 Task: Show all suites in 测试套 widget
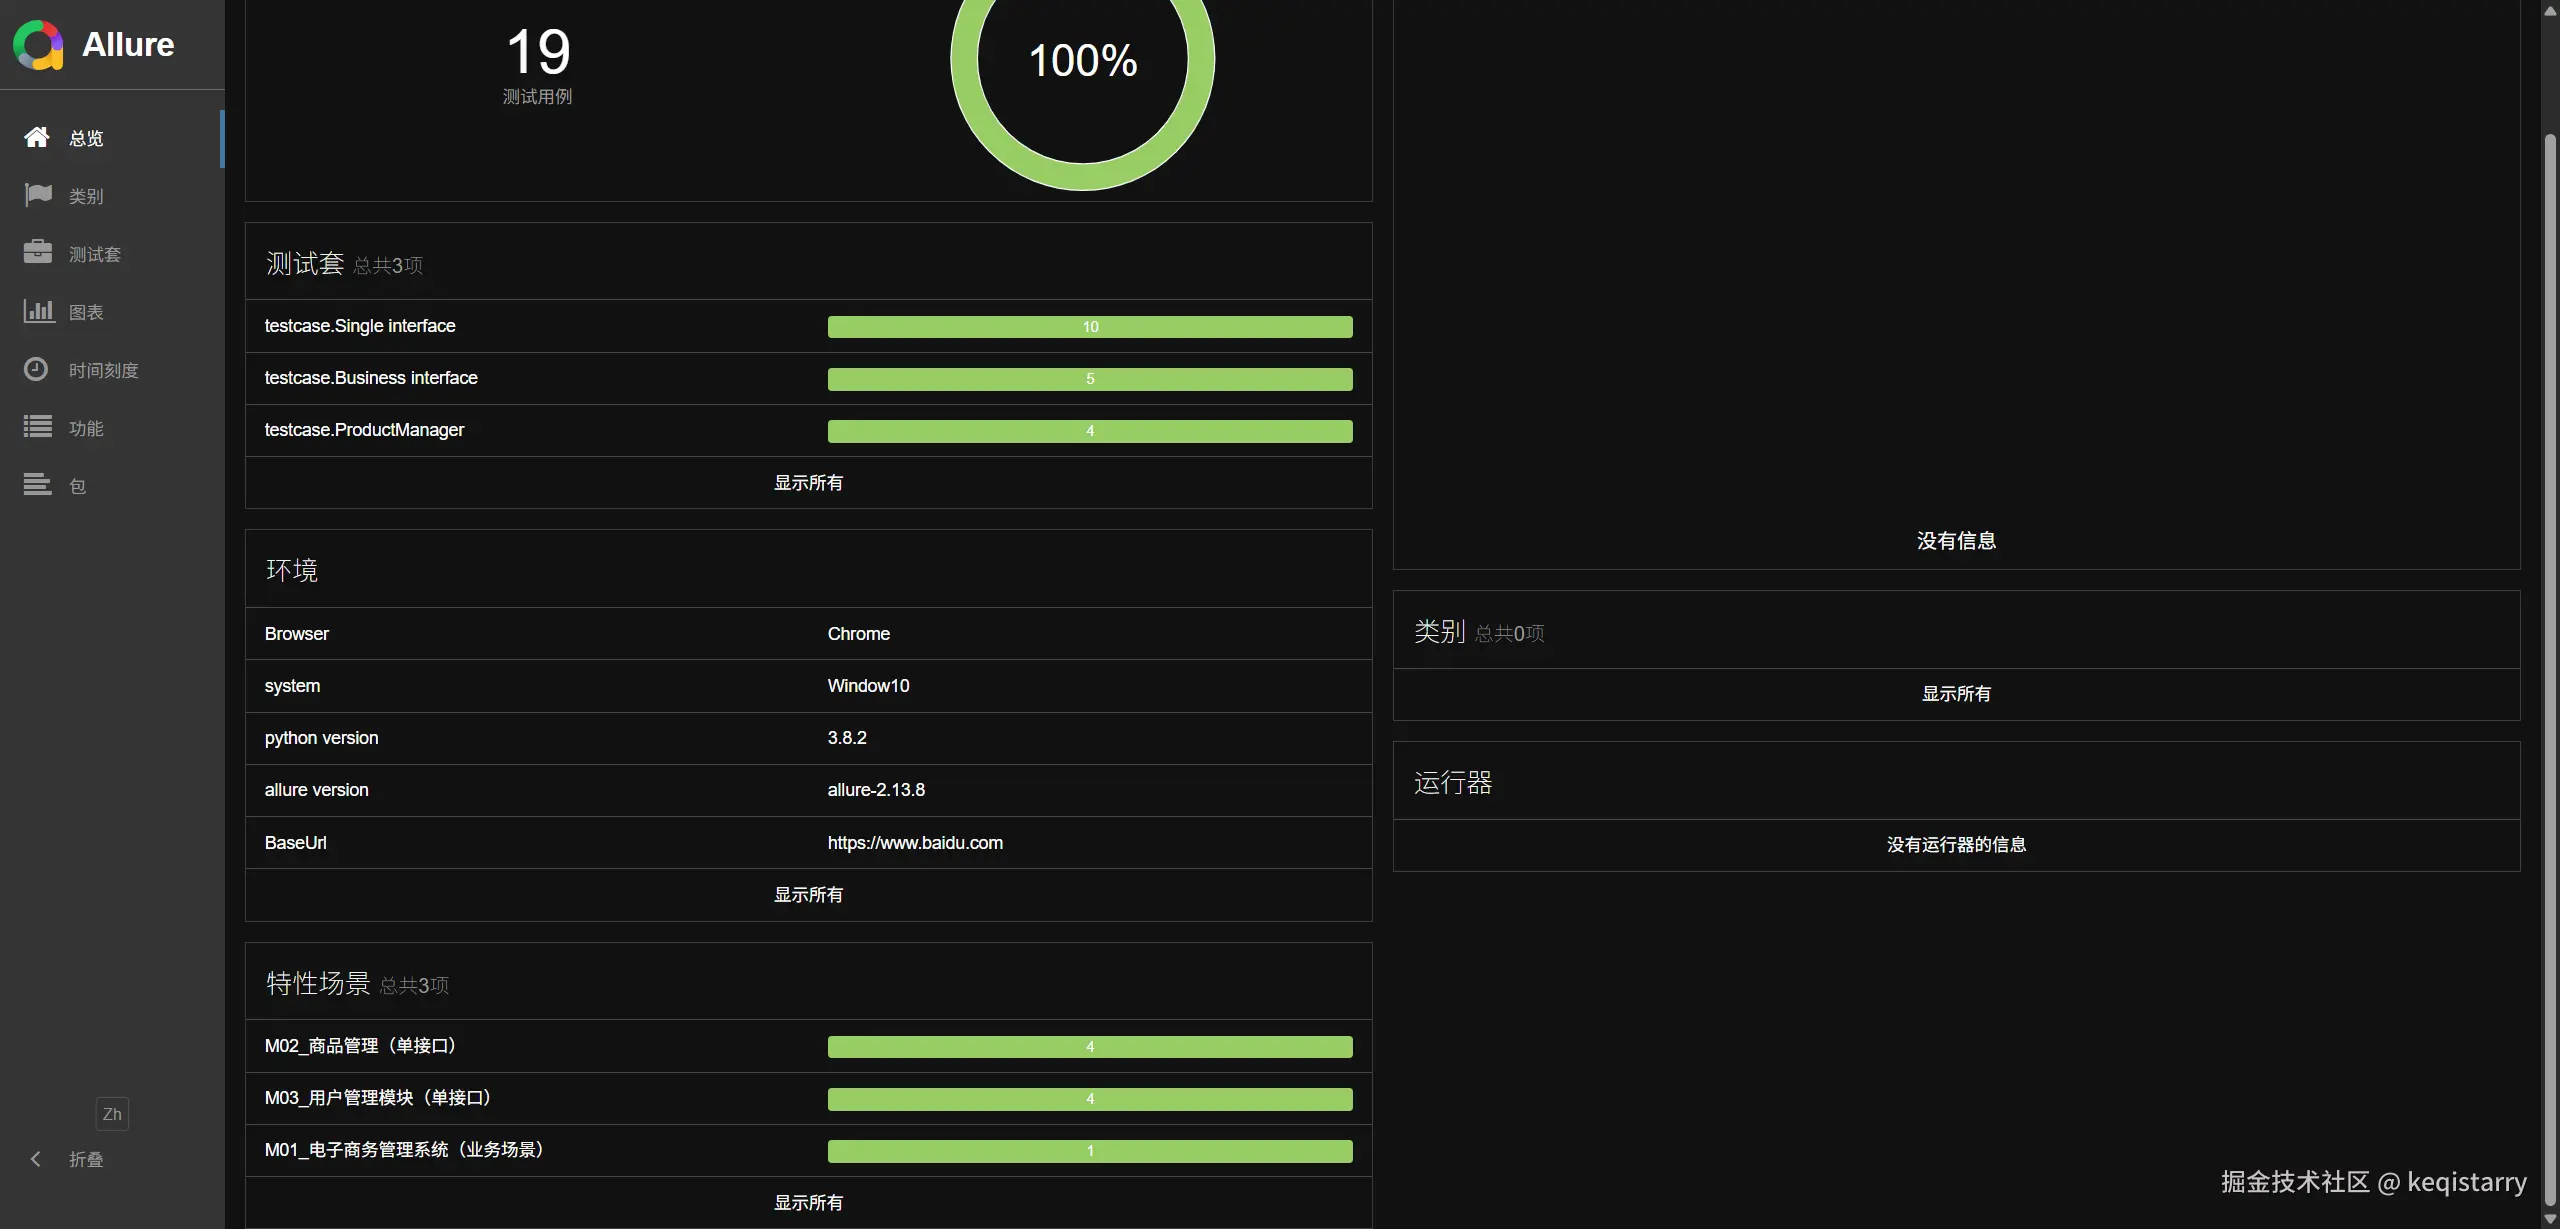808,483
